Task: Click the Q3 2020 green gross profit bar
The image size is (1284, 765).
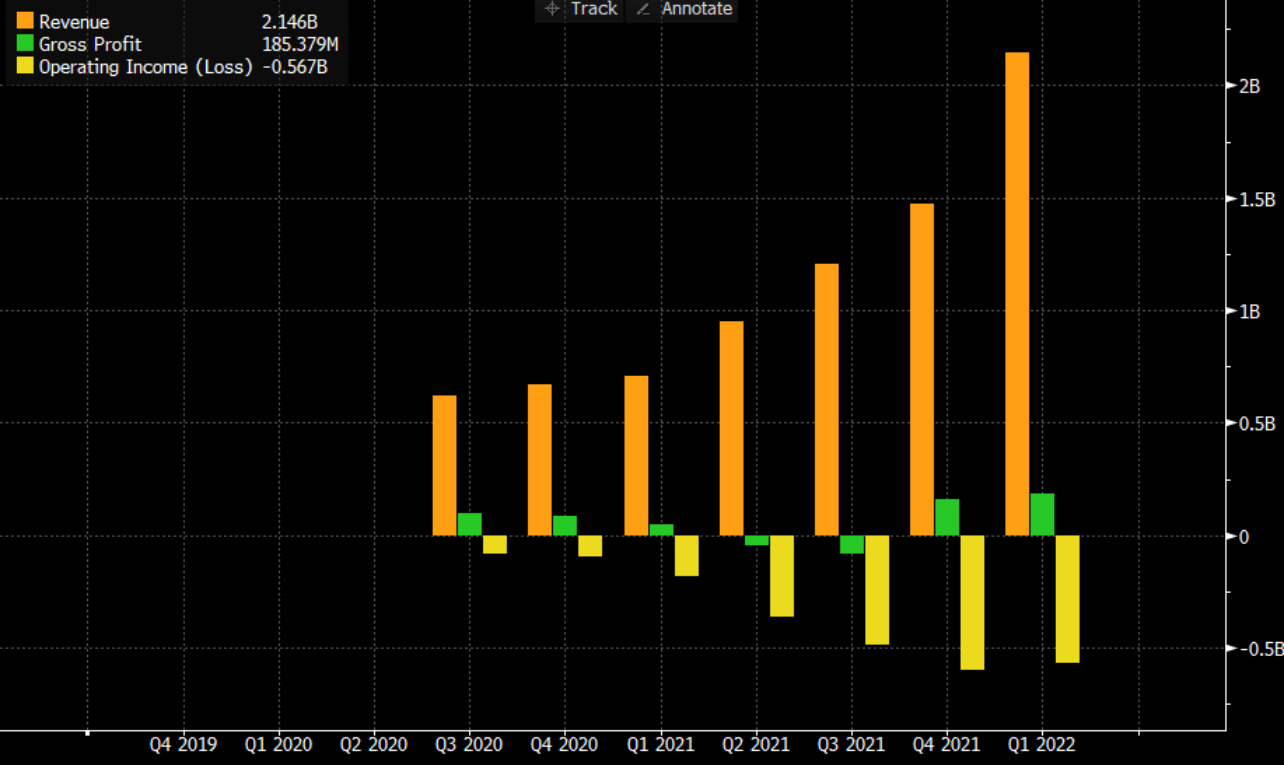Action: (470, 524)
